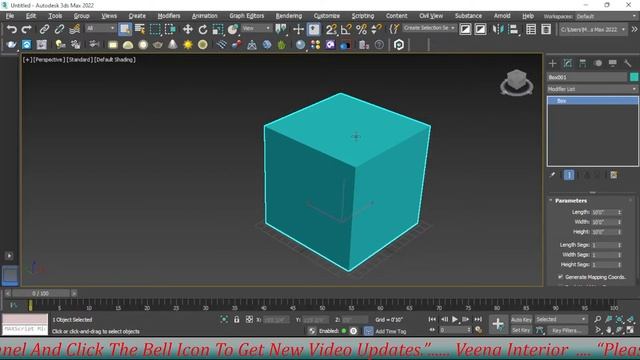Open the Modifiers menu
Viewport: 640px width, 360px height.
pyautogui.click(x=169, y=16)
